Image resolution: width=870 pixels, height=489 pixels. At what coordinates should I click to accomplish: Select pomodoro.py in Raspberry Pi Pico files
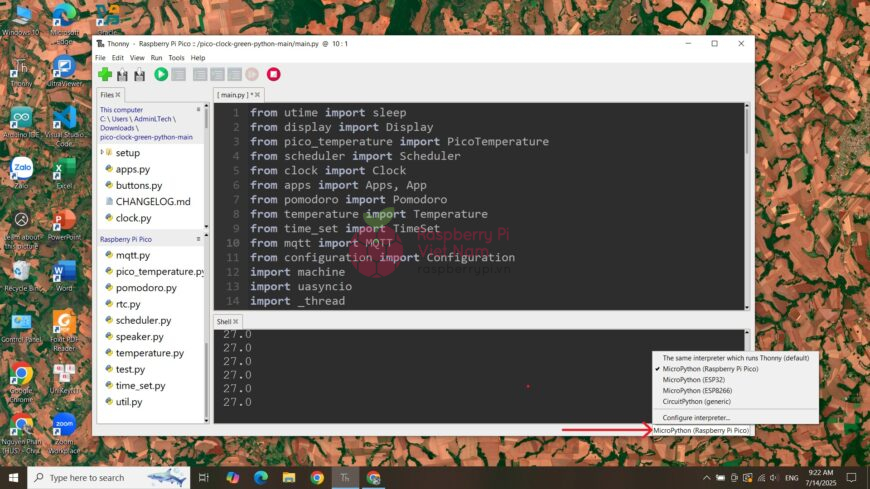(146, 288)
